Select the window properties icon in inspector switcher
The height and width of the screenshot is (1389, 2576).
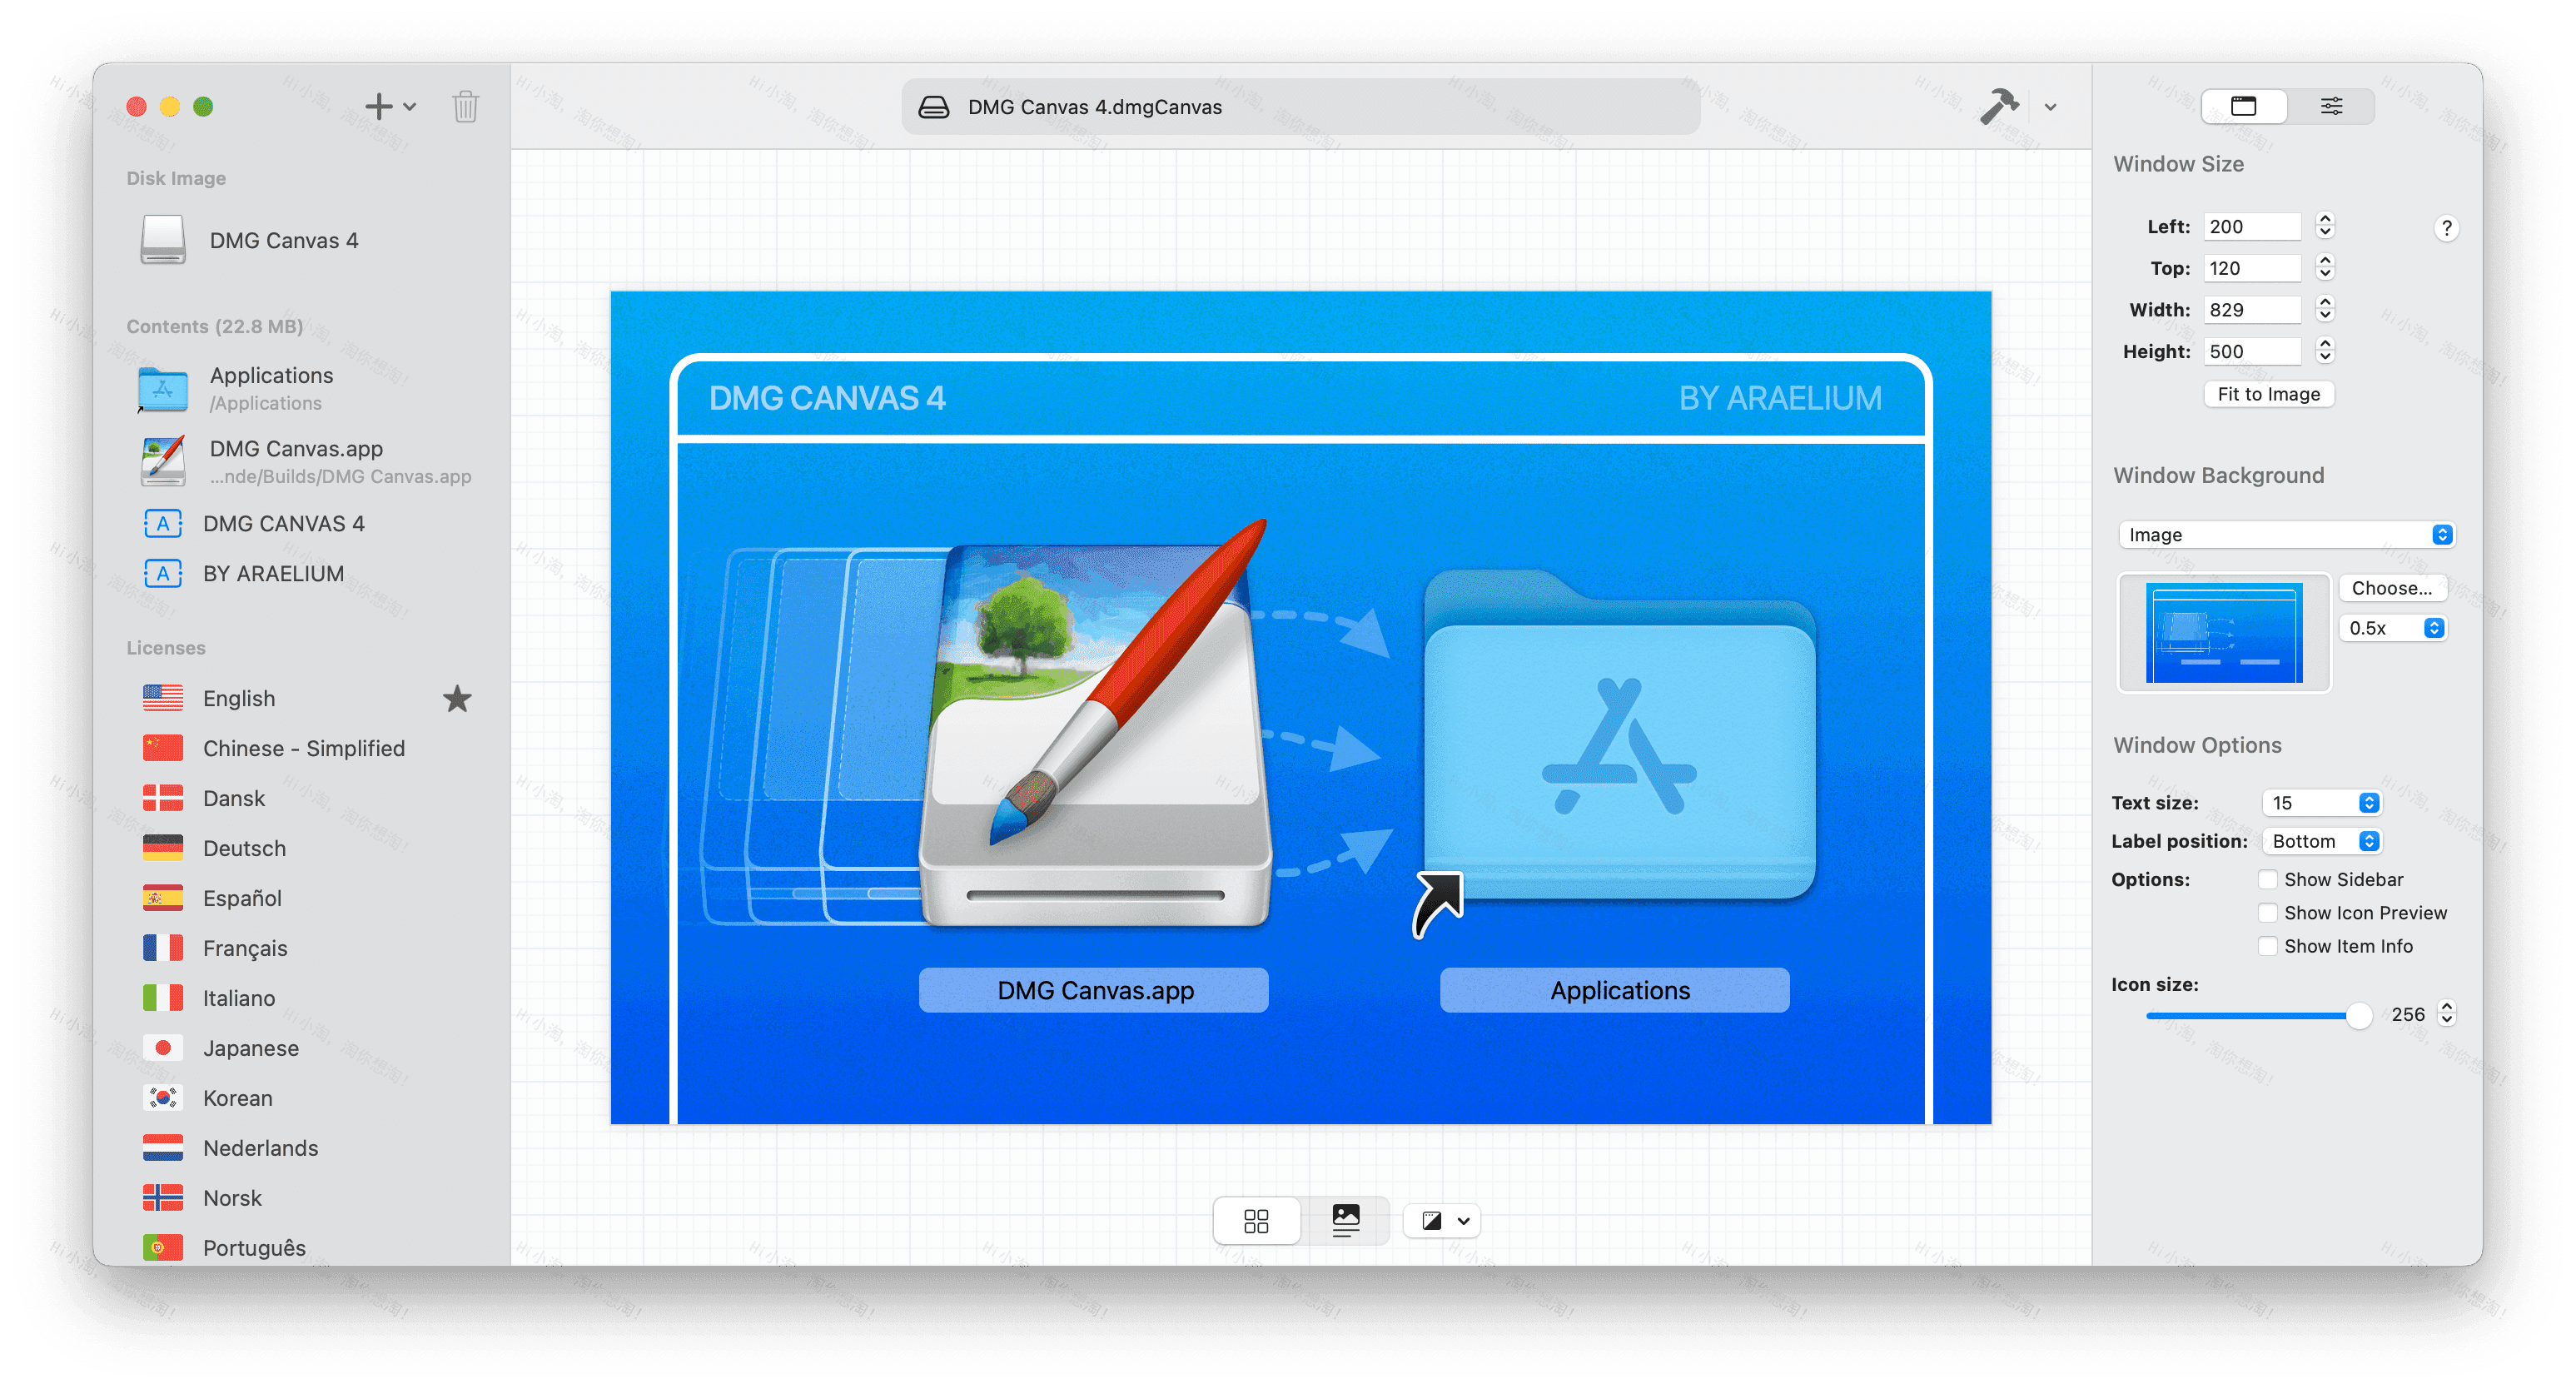tap(2244, 105)
